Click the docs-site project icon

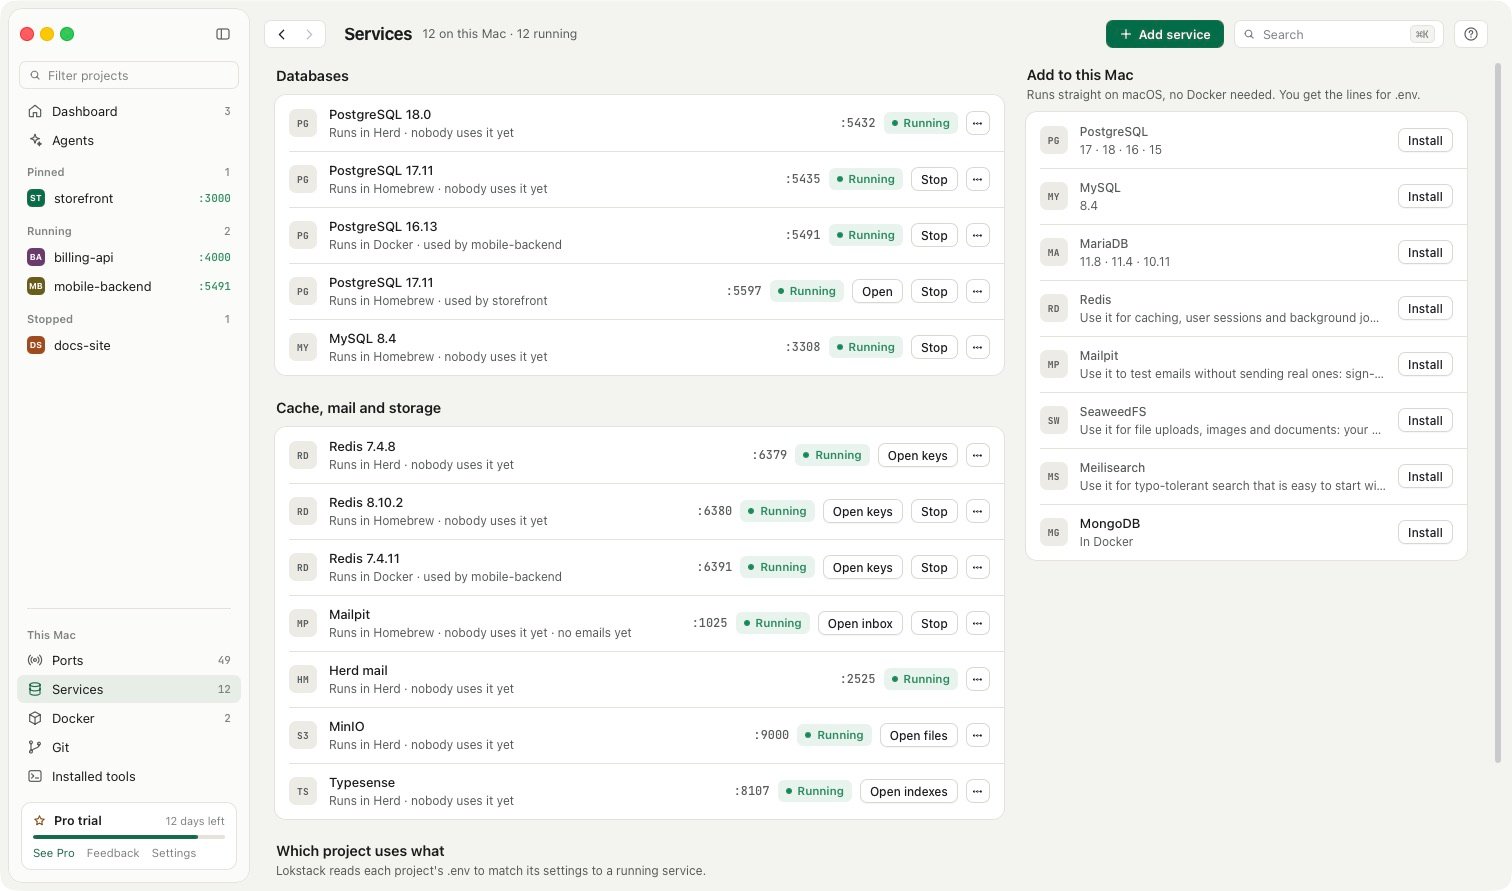click(36, 345)
